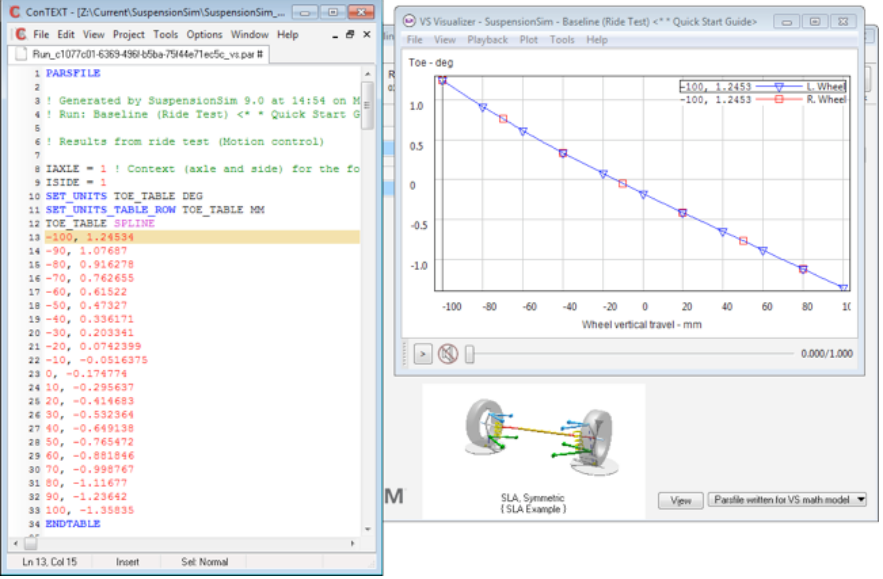Click the line "0, -0.174774"
The image size is (883, 579).
[86, 374]
